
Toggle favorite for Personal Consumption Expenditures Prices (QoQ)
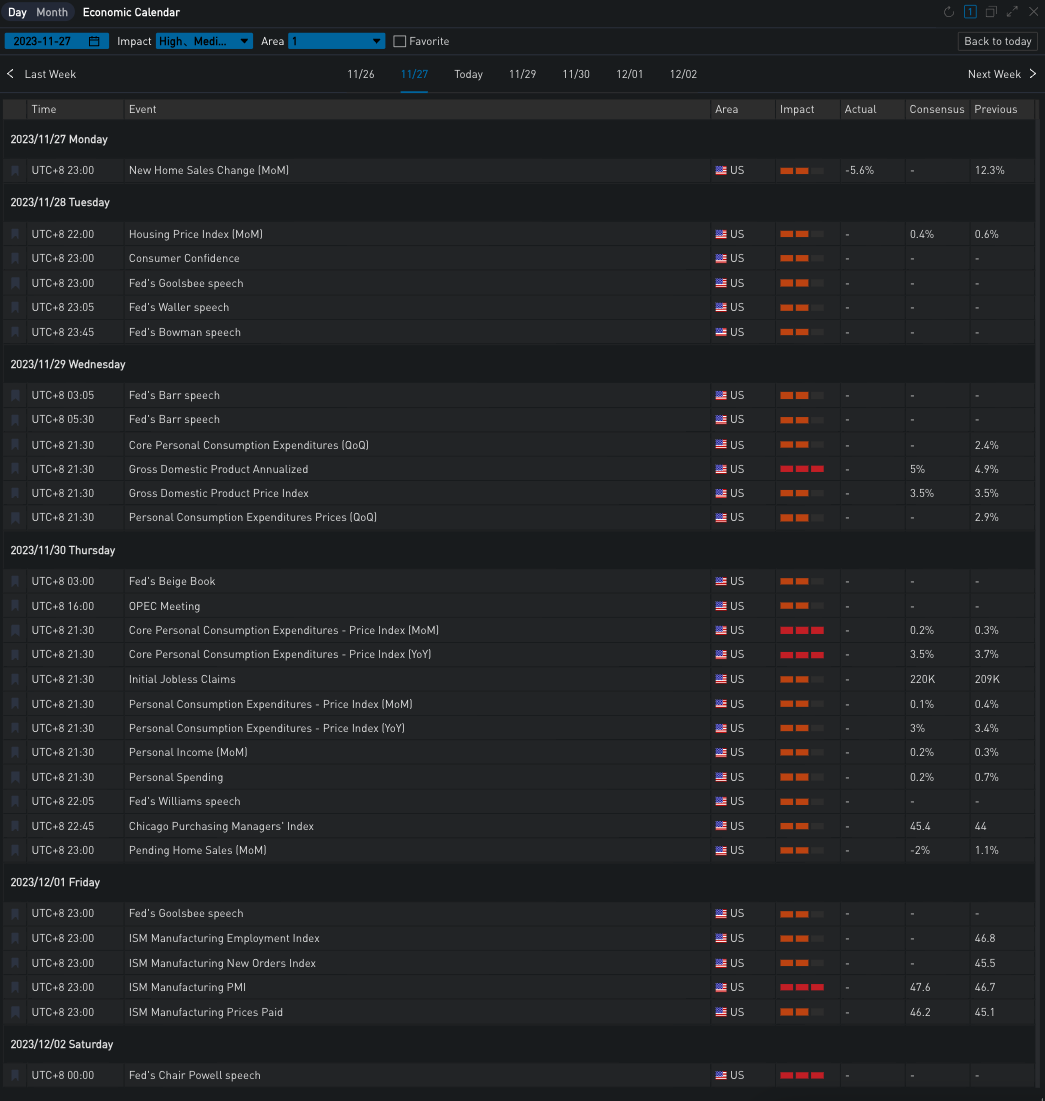(x=15, y=517)
